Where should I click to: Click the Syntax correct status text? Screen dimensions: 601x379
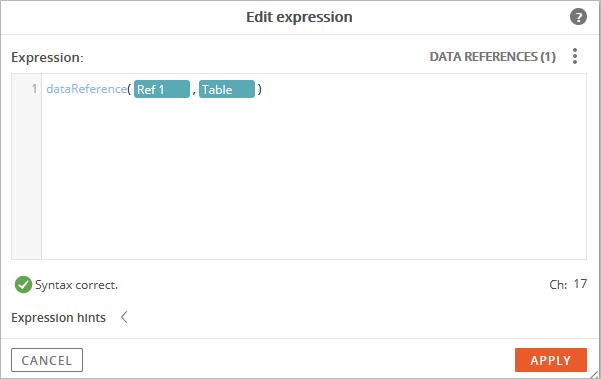(x=76, y=285)
